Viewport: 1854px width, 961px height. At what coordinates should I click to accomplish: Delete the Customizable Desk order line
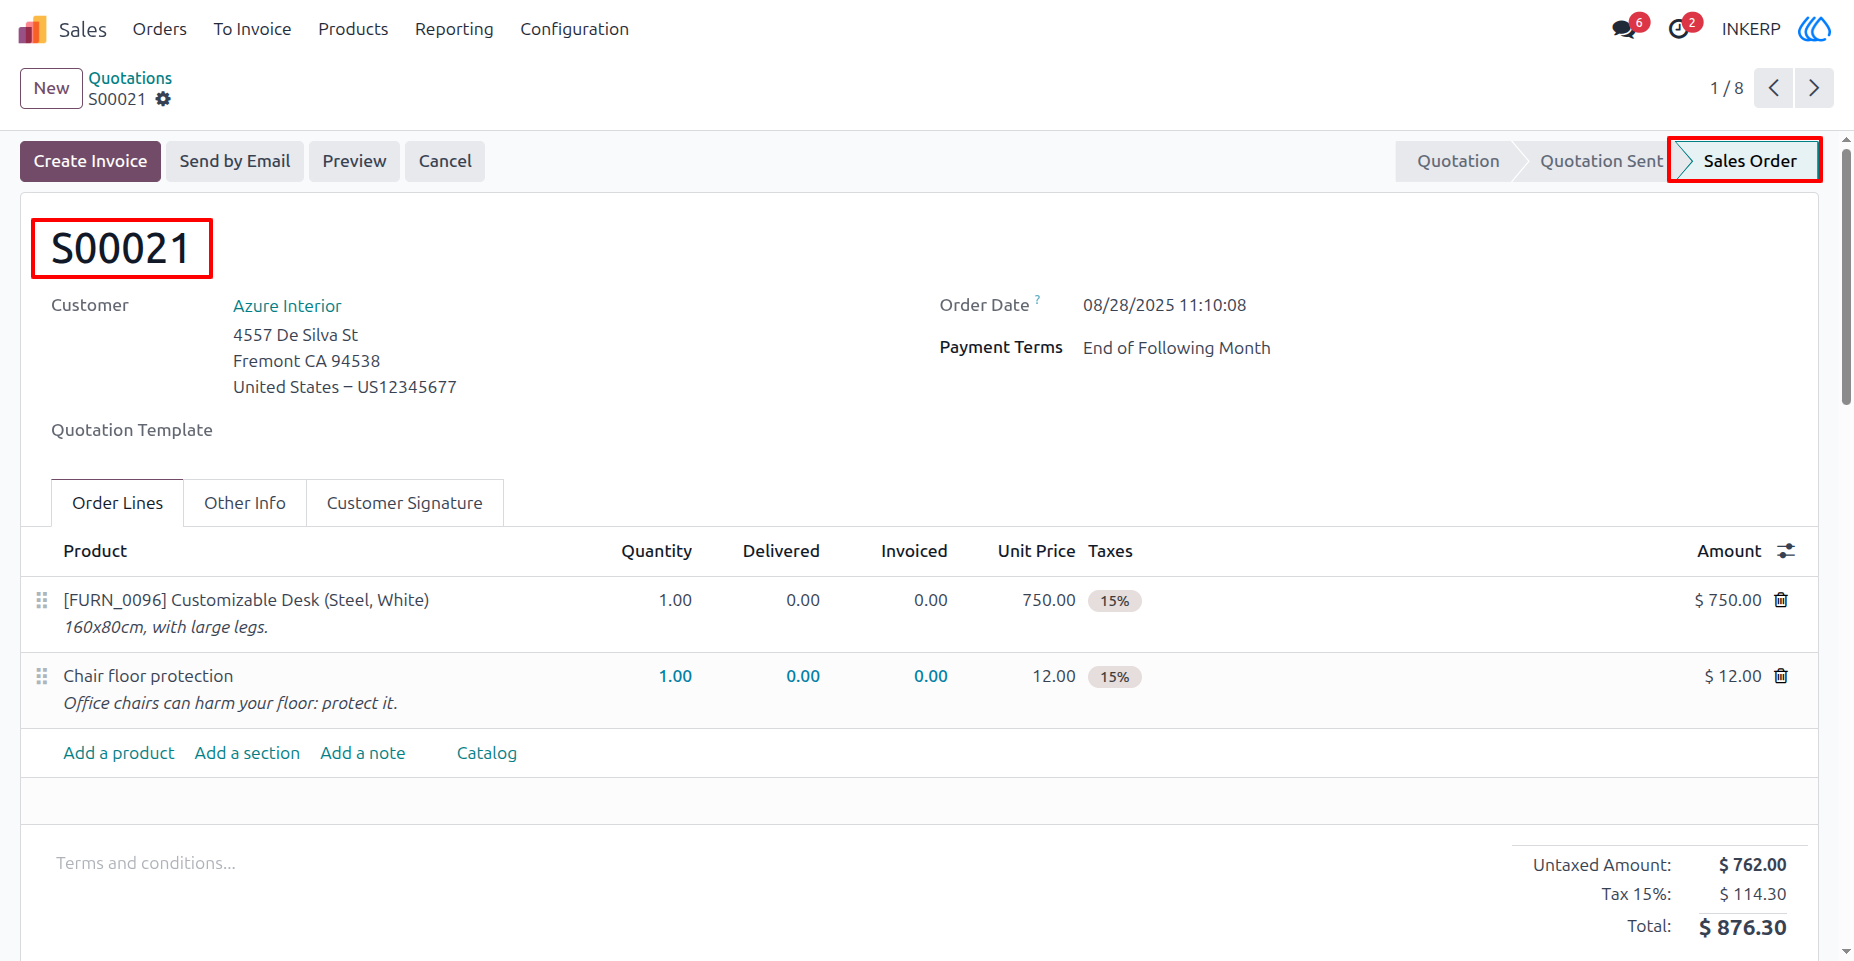pos(1781,600)
